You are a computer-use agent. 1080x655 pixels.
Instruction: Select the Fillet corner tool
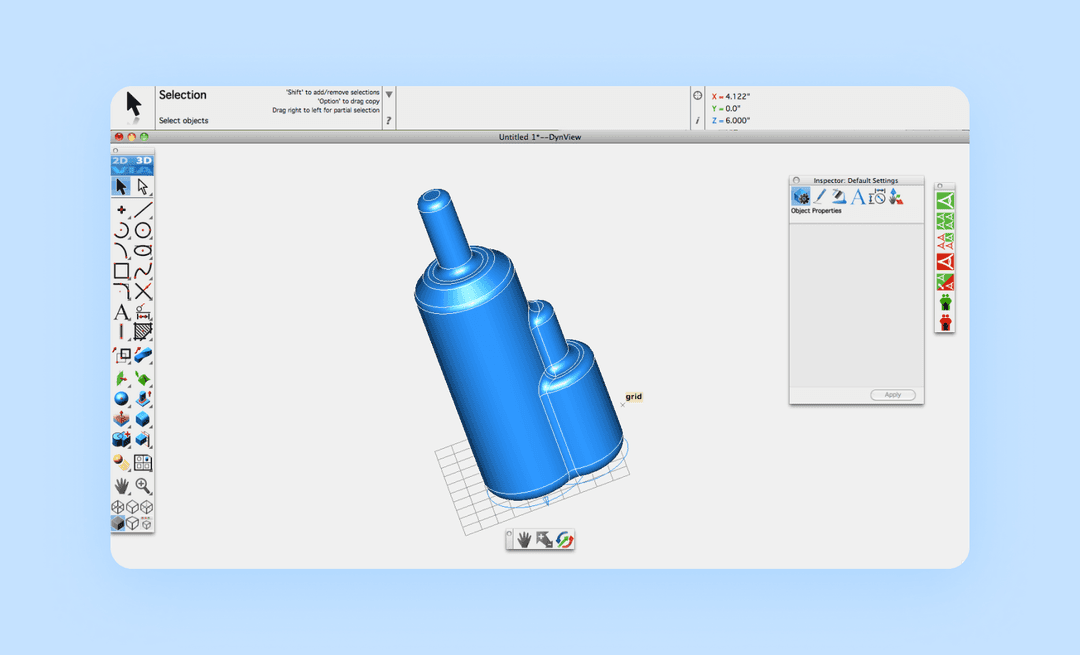tap(121, 291)
